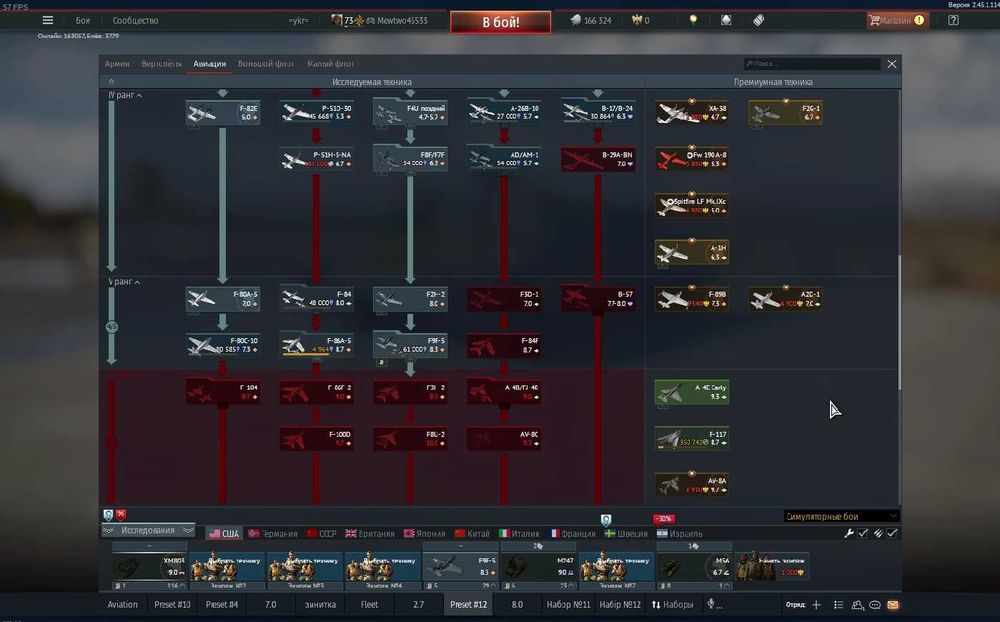1000x622 pixels.
Task: Select the P-51D-30 aircraft card
Action: 316,113
